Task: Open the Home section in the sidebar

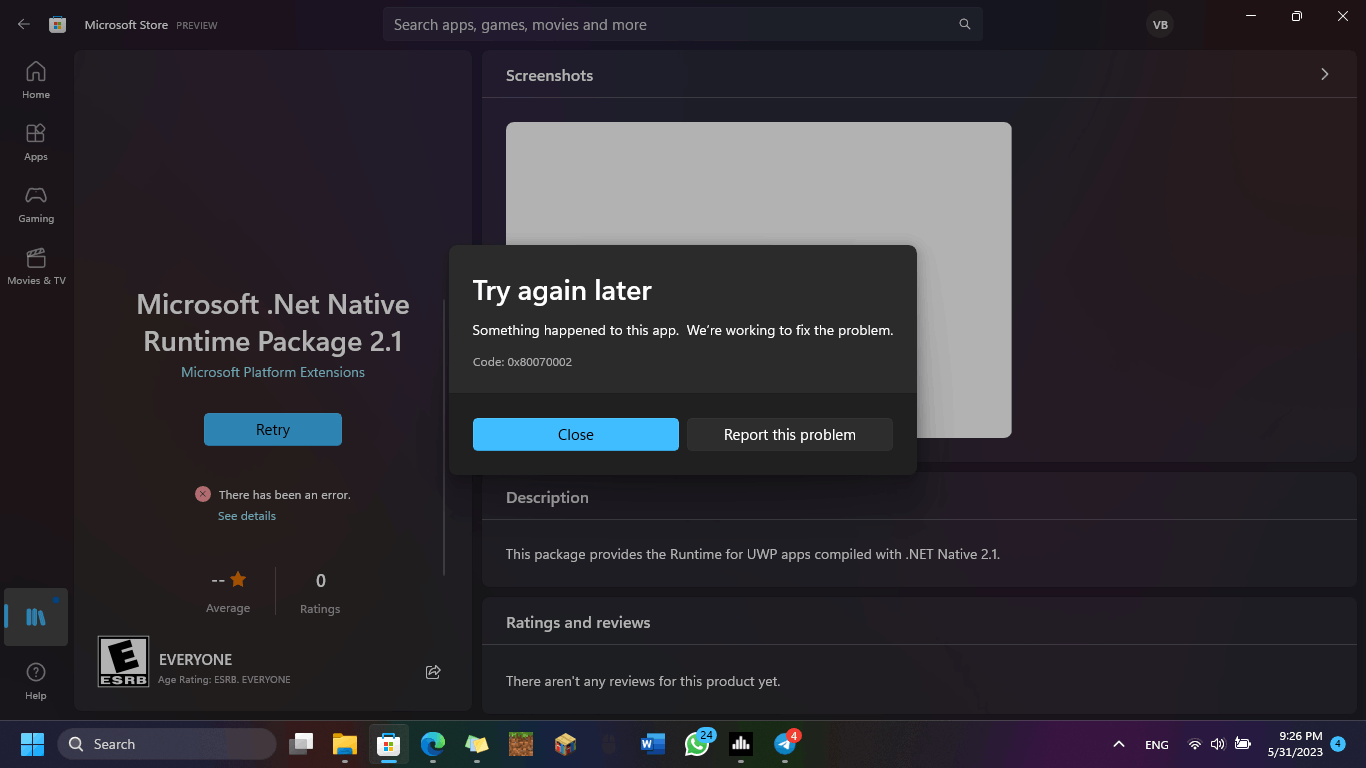Action: tap(35, 78)
